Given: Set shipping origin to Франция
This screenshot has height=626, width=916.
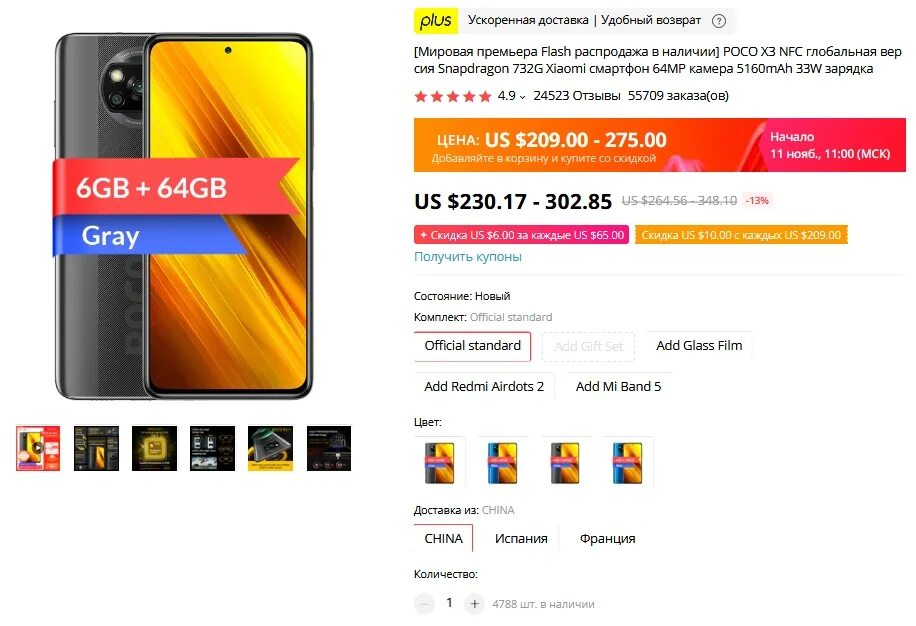Looking at the screenshot, I should coord(608,538).
